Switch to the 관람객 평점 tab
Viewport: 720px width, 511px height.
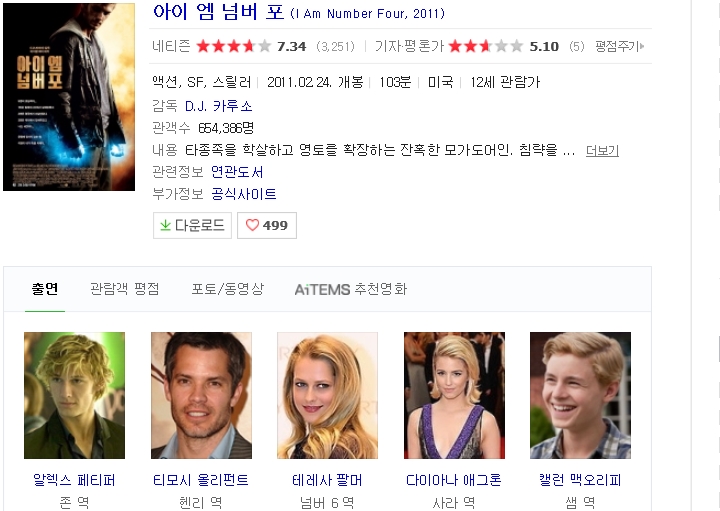click(125, 289)
